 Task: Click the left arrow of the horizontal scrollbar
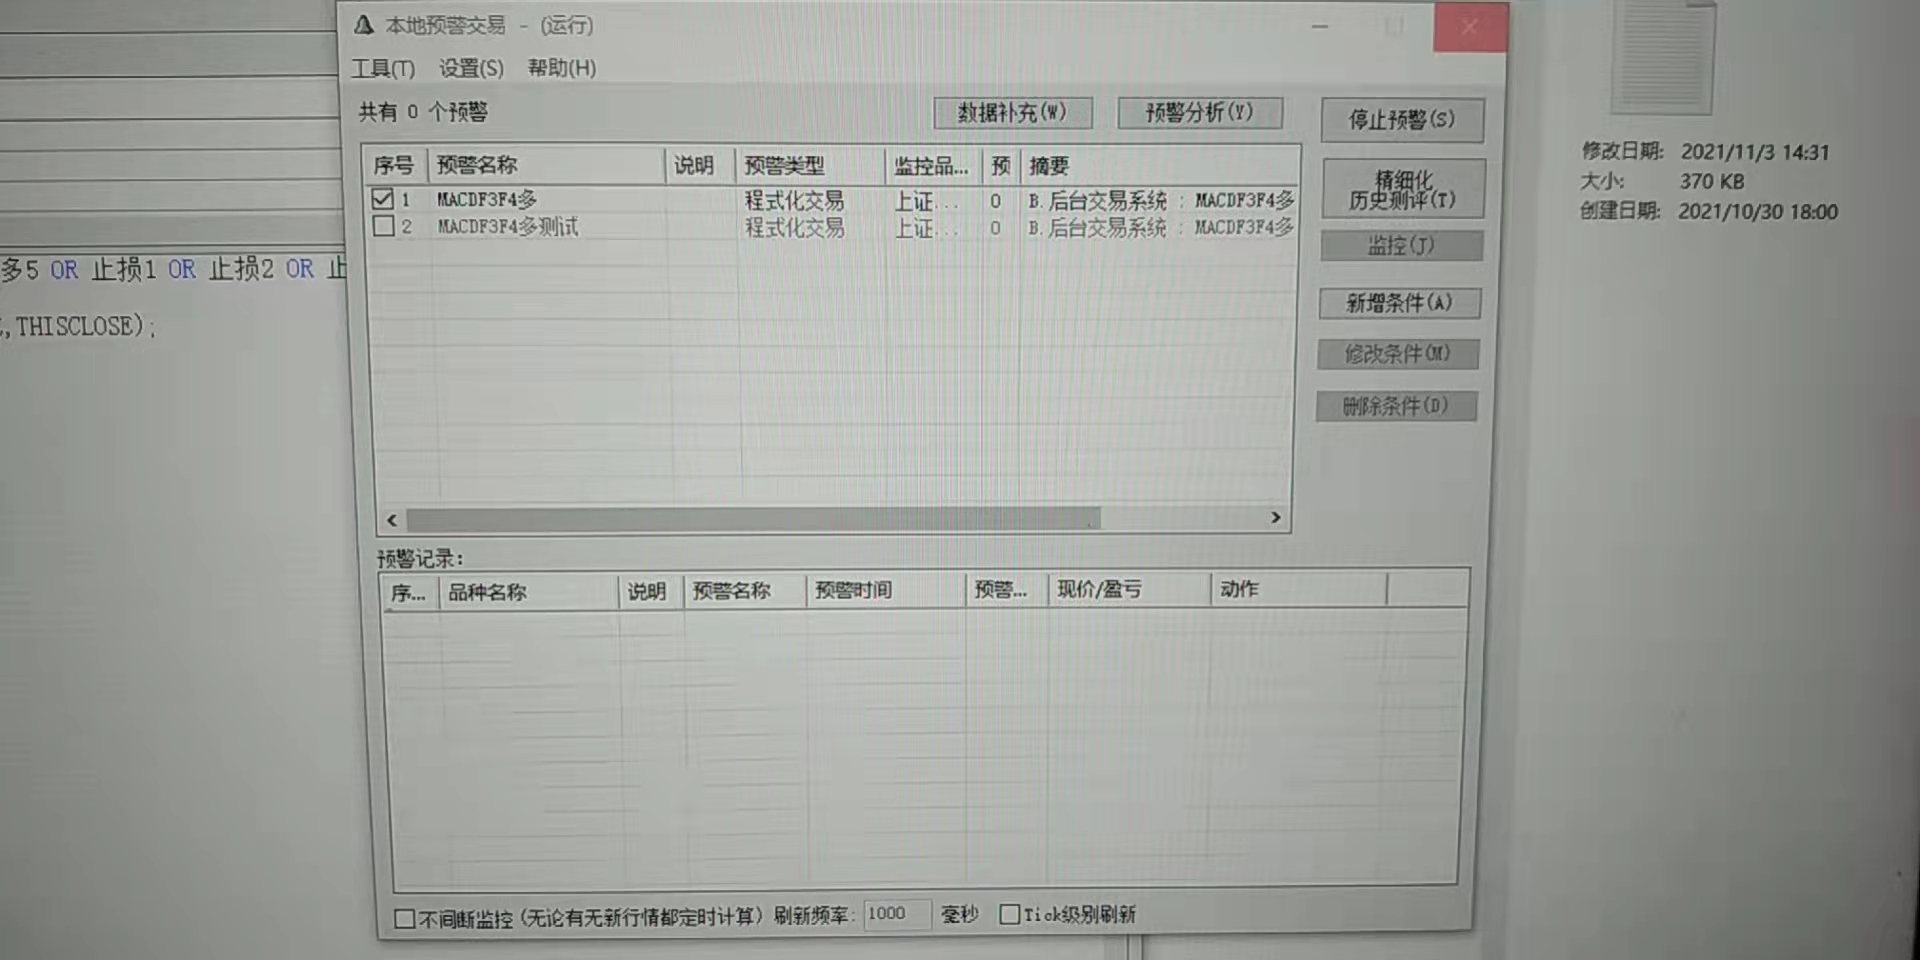(392, 519)
